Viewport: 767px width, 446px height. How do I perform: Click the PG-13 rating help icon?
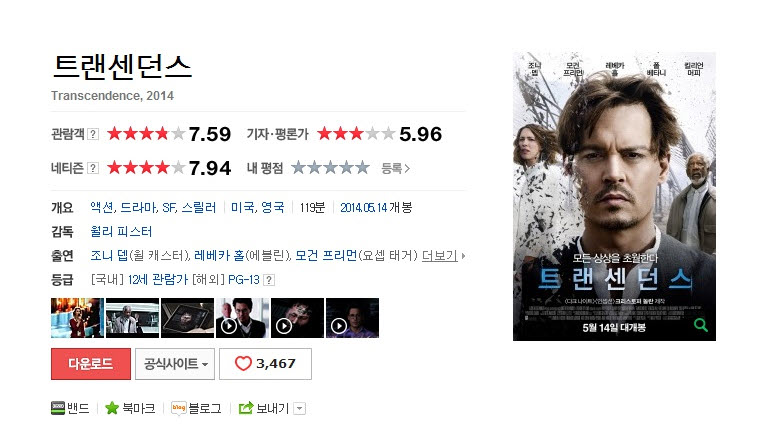click(269, 280)
